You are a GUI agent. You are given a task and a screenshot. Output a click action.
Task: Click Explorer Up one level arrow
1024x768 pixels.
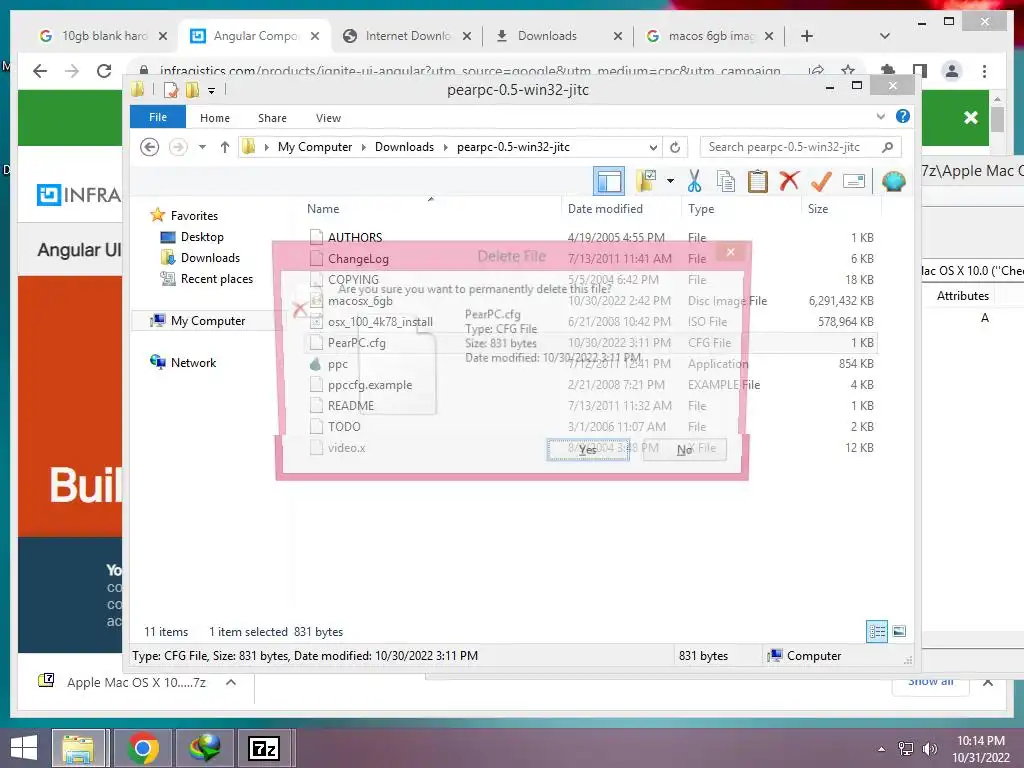(x=225, y=147)
